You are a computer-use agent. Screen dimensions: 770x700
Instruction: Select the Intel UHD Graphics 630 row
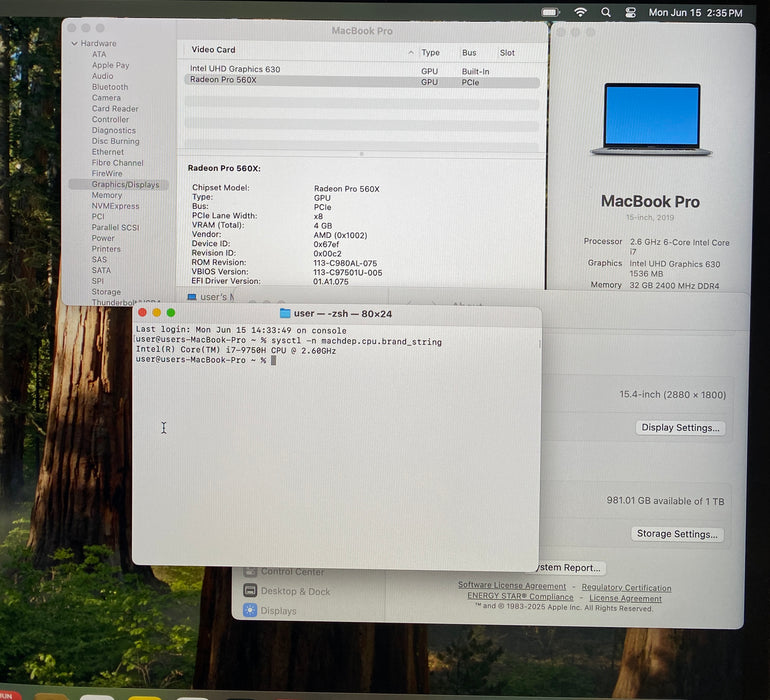[x=362, y=70]
